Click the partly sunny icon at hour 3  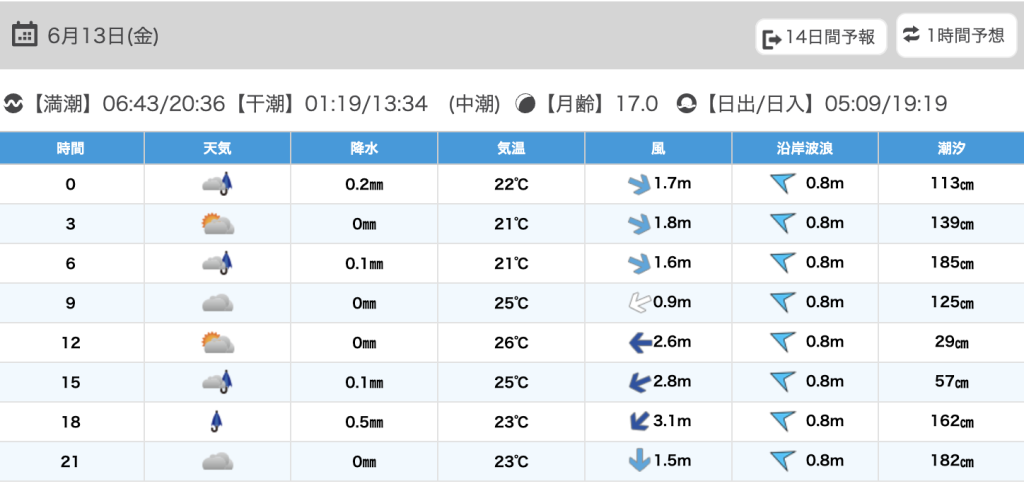coord(217,224)
